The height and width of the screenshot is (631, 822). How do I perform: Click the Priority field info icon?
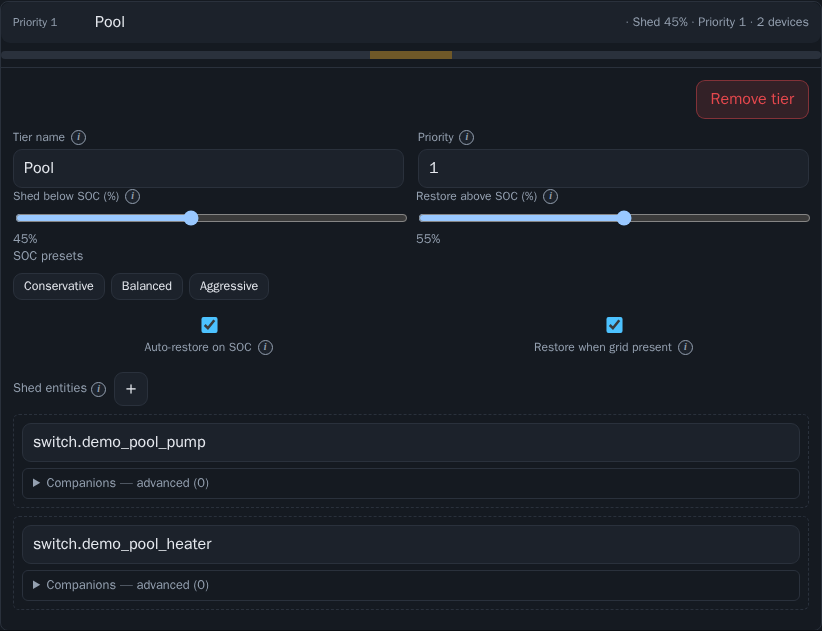click(x=467, y=137)
